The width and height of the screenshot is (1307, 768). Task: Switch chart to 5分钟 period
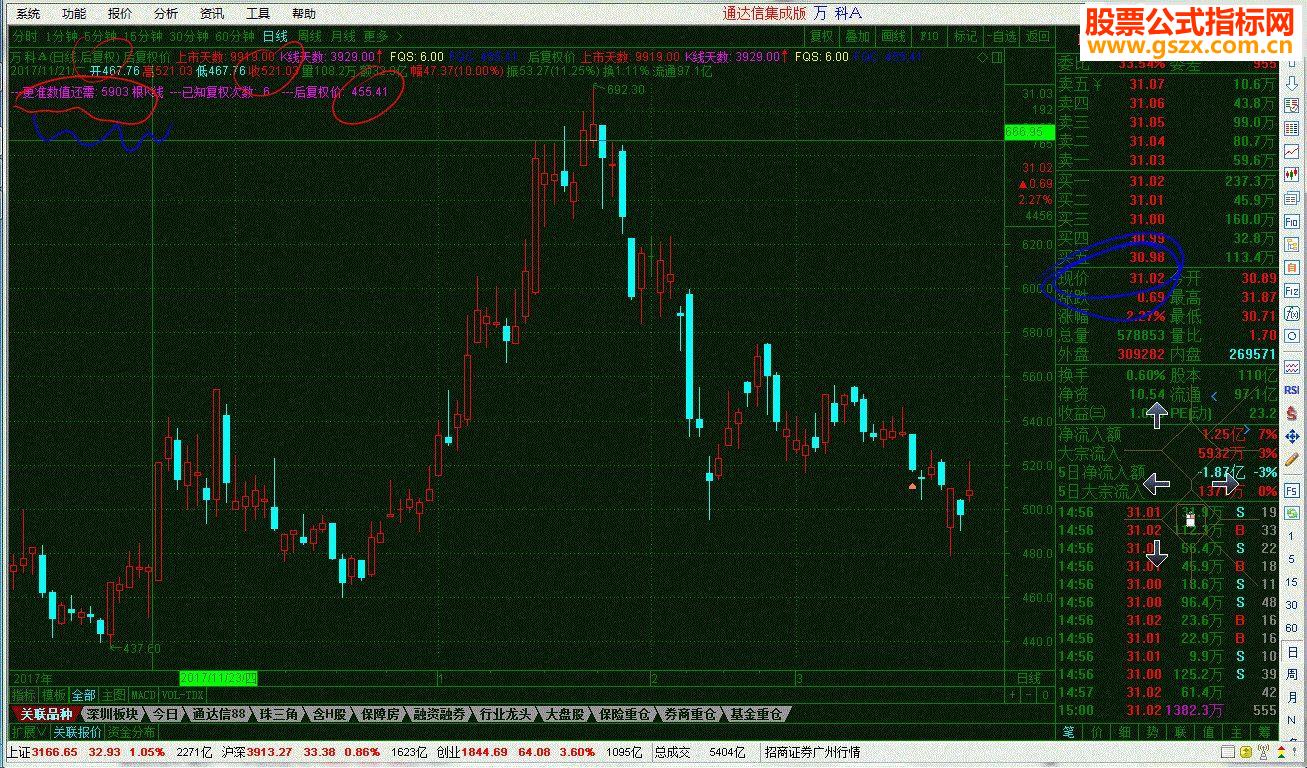tap(98, 36)
